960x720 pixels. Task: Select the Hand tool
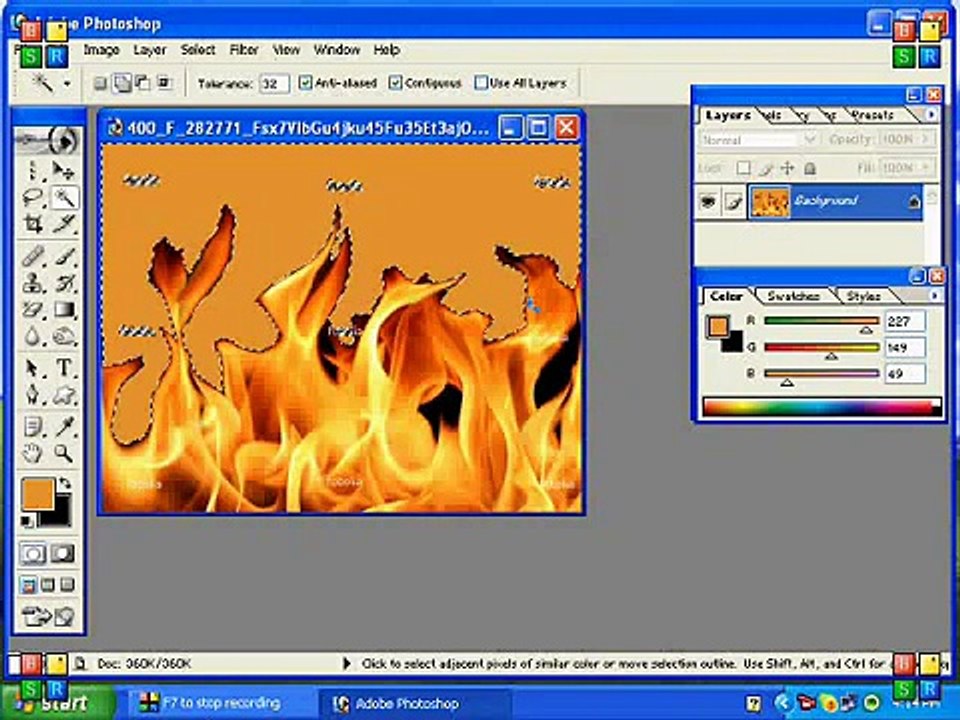[x=32, y=453]
